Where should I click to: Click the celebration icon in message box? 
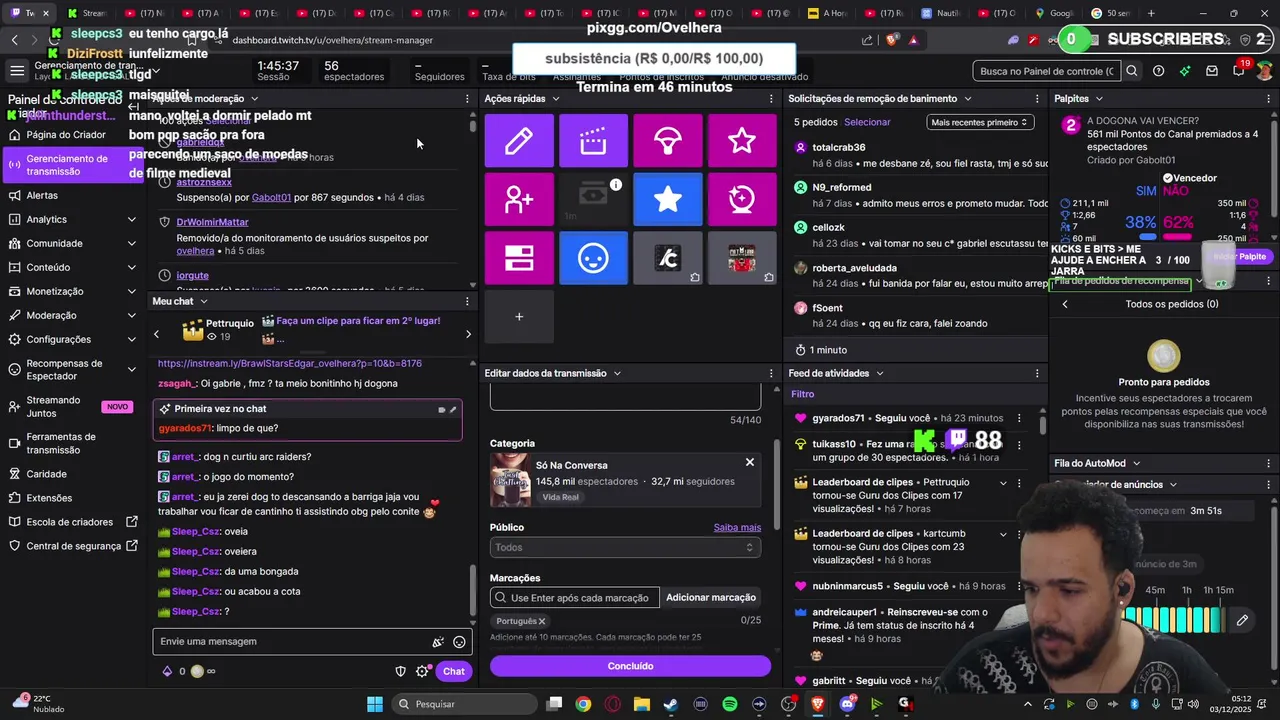[438, 642]
